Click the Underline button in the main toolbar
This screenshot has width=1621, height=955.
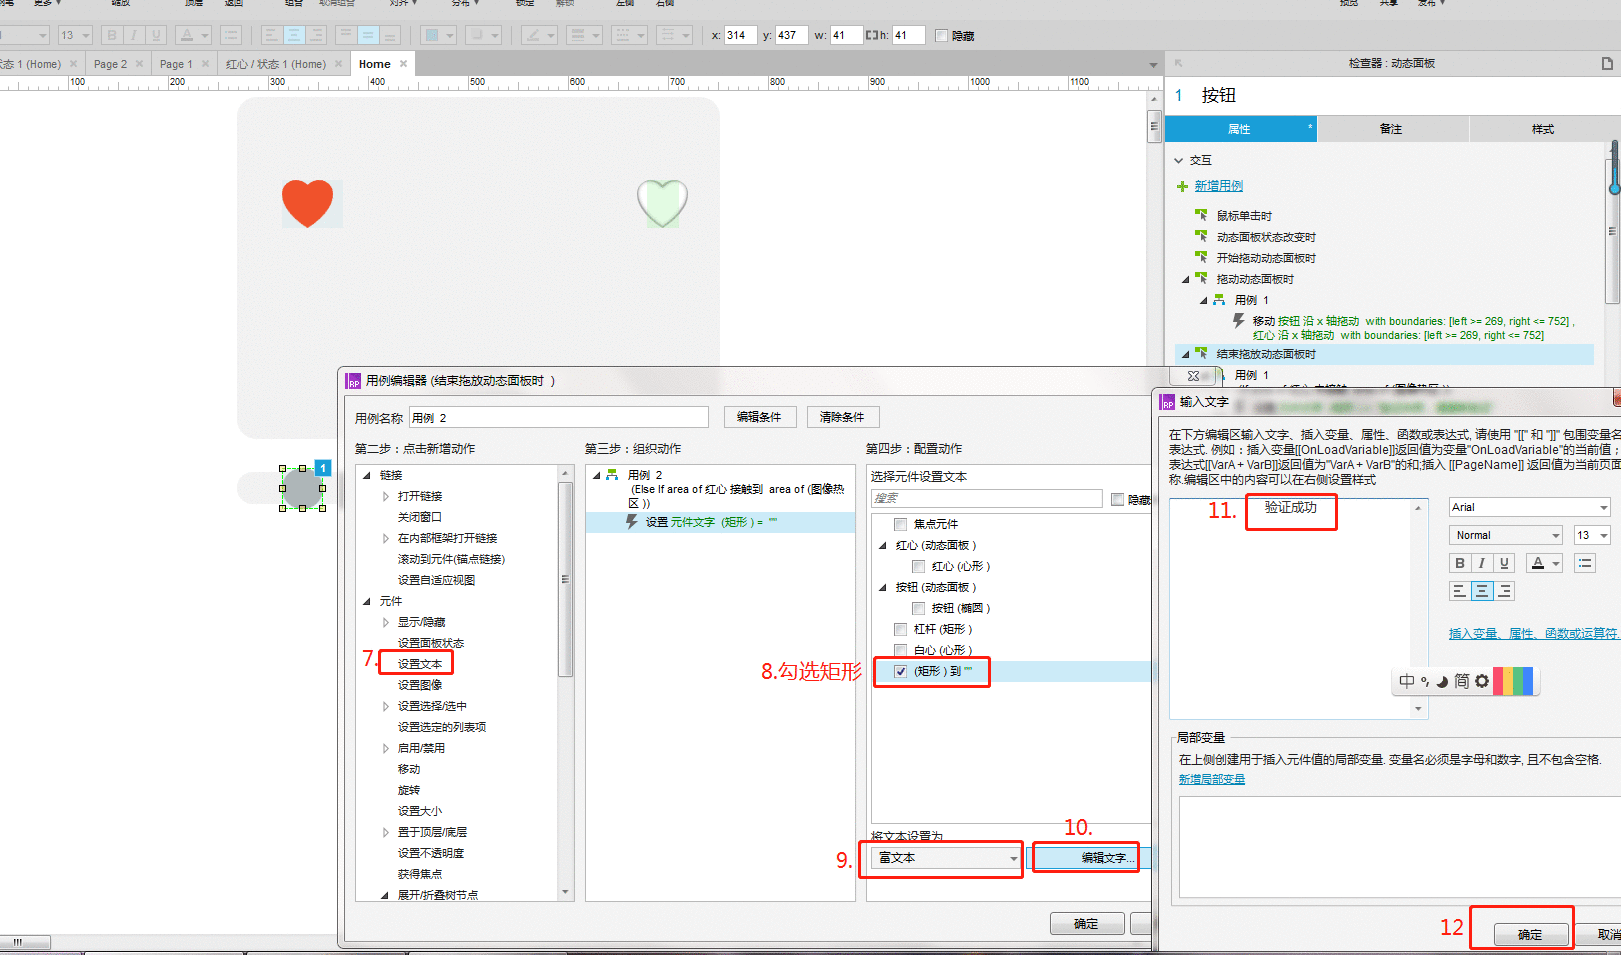[156, 35]
